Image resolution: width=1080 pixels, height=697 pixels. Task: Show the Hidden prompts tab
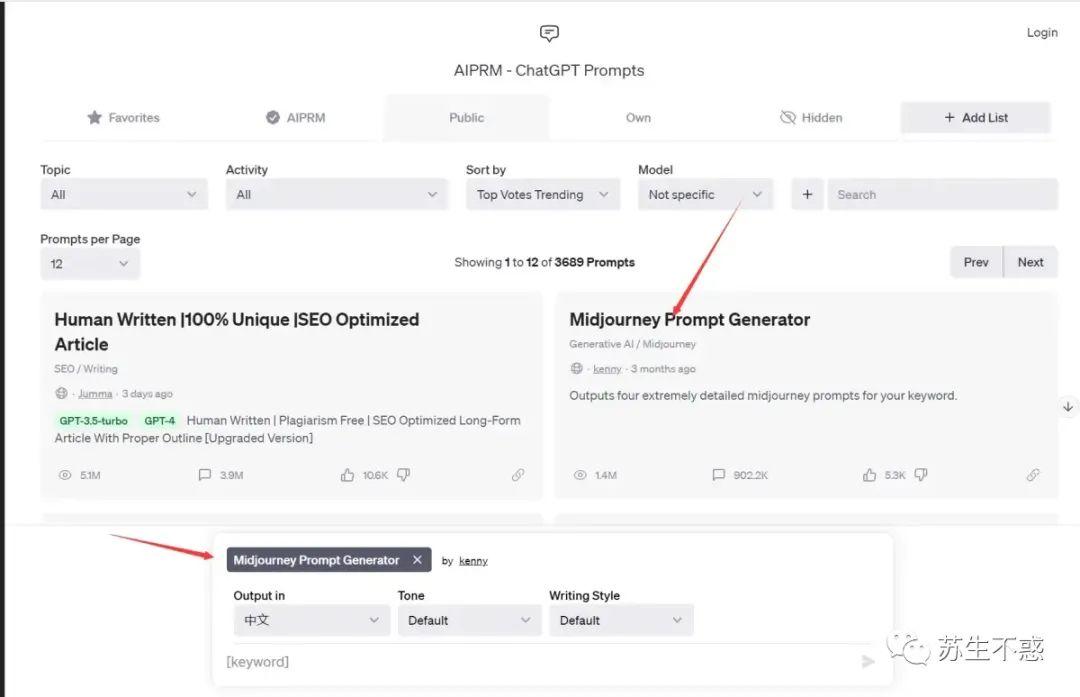pyautogui.click(x=811, y=118)
